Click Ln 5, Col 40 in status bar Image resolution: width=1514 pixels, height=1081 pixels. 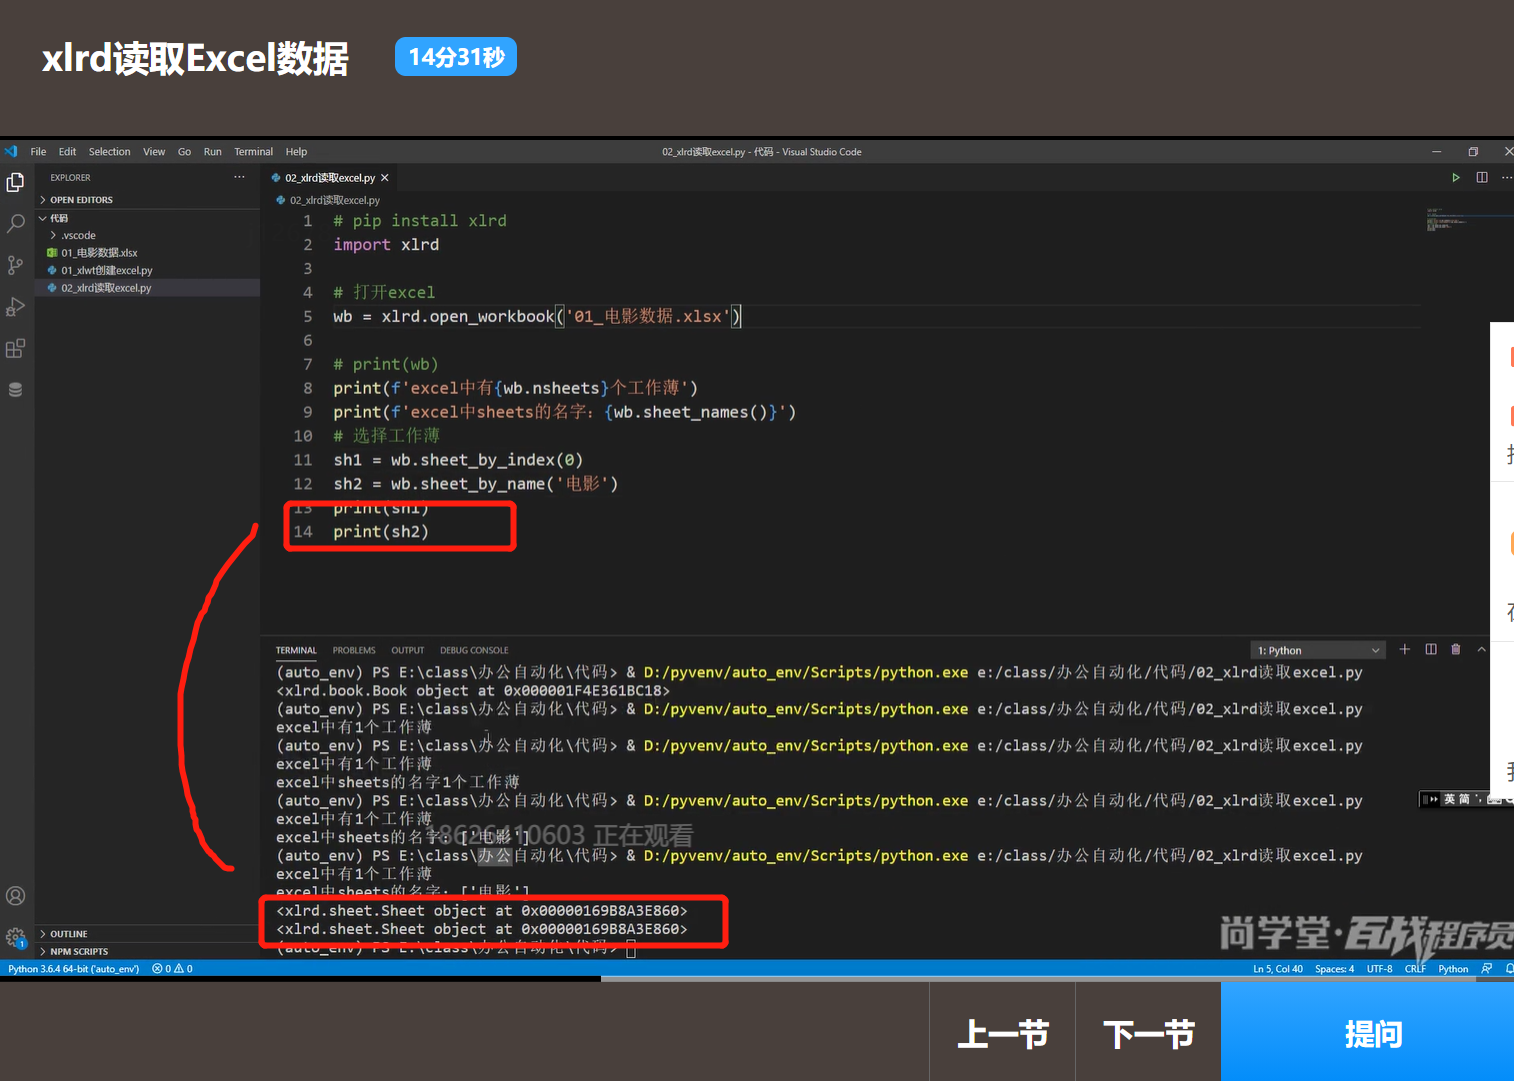(1278, 969)
